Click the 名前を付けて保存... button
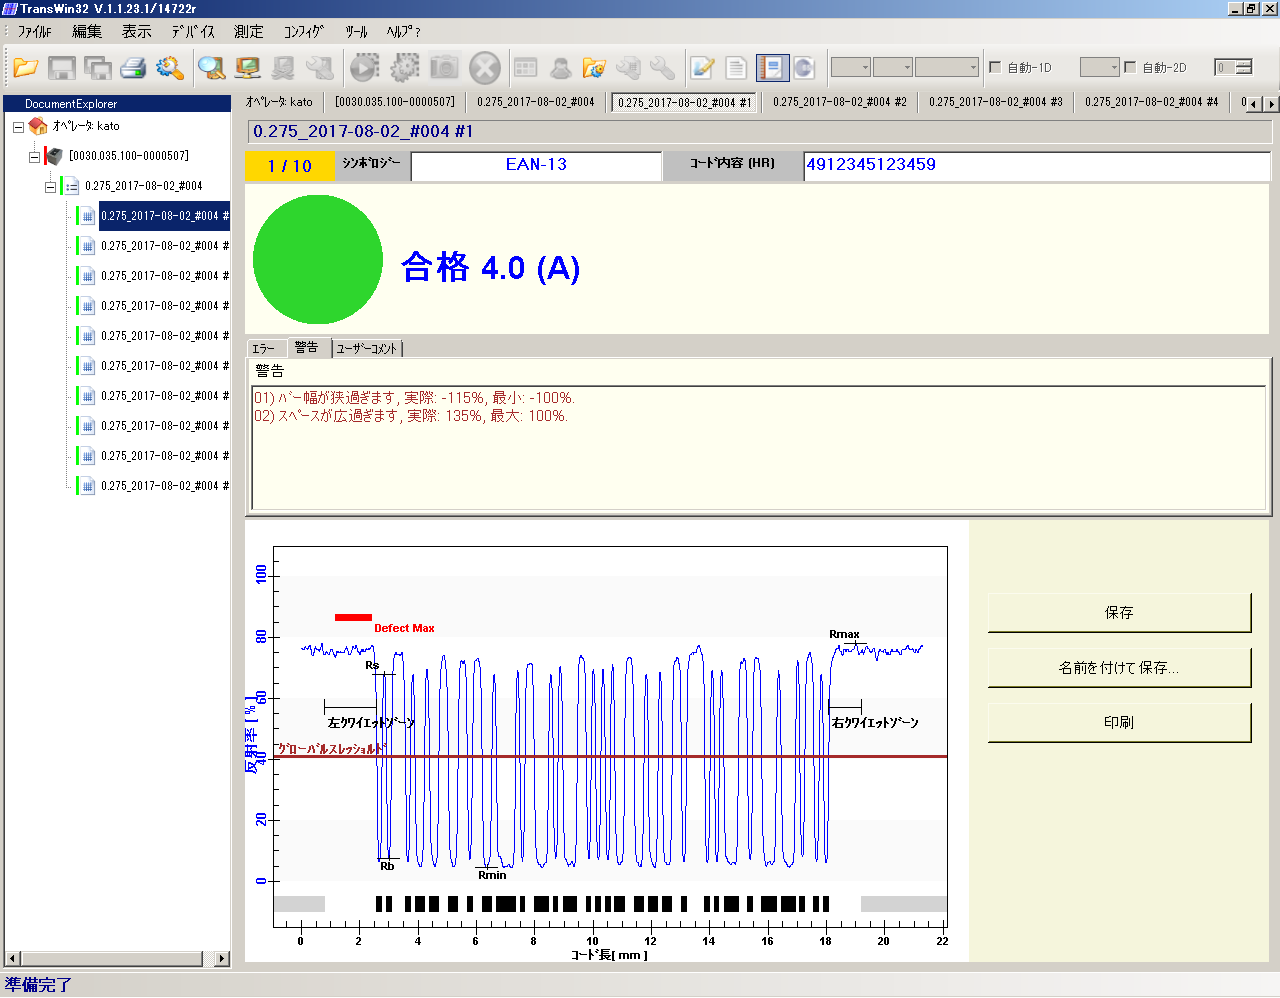The width and height of the screenshot is (1280, 998). (x=1118, y=668)
